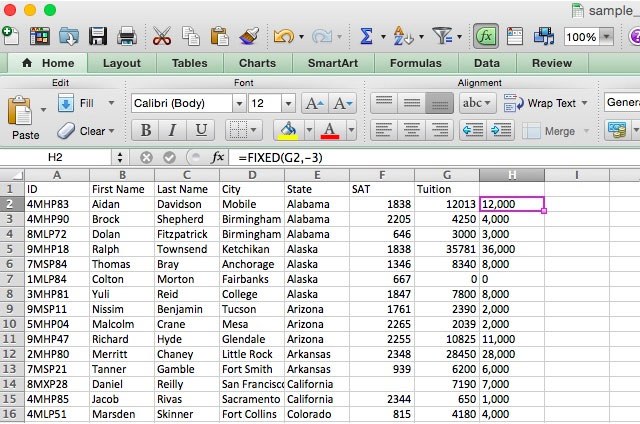Image resolution: width=640 pixels, height=424 pixels.
Task: Align text right
Action: click(439, 131)
